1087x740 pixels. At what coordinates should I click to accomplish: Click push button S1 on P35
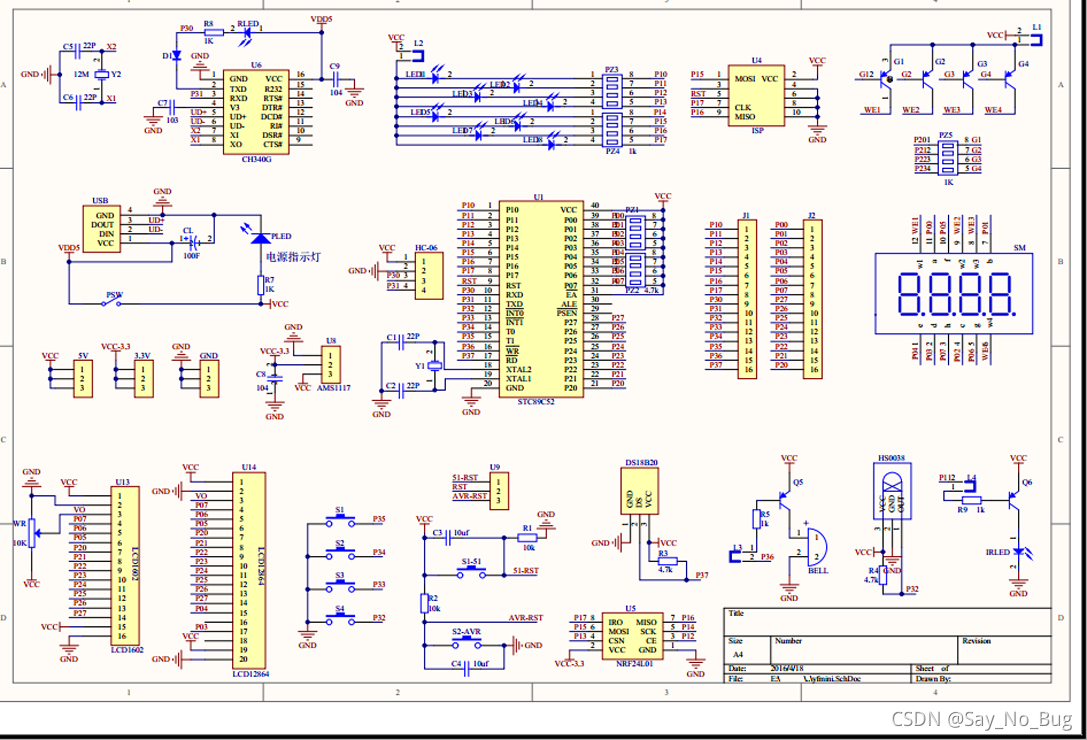pyautogui.click(x=340, y=520)
